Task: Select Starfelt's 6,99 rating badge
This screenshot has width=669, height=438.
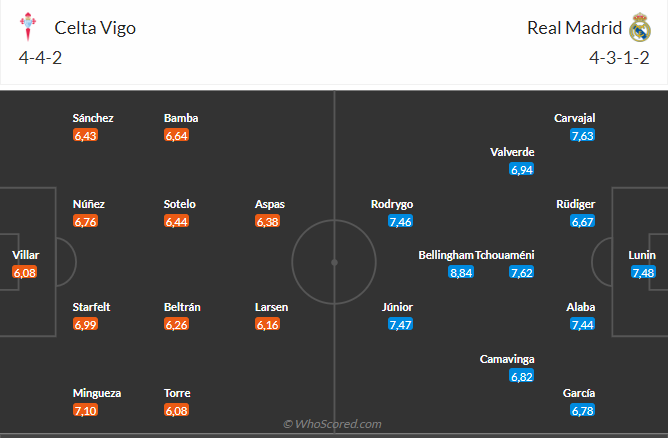Action: 86,324
